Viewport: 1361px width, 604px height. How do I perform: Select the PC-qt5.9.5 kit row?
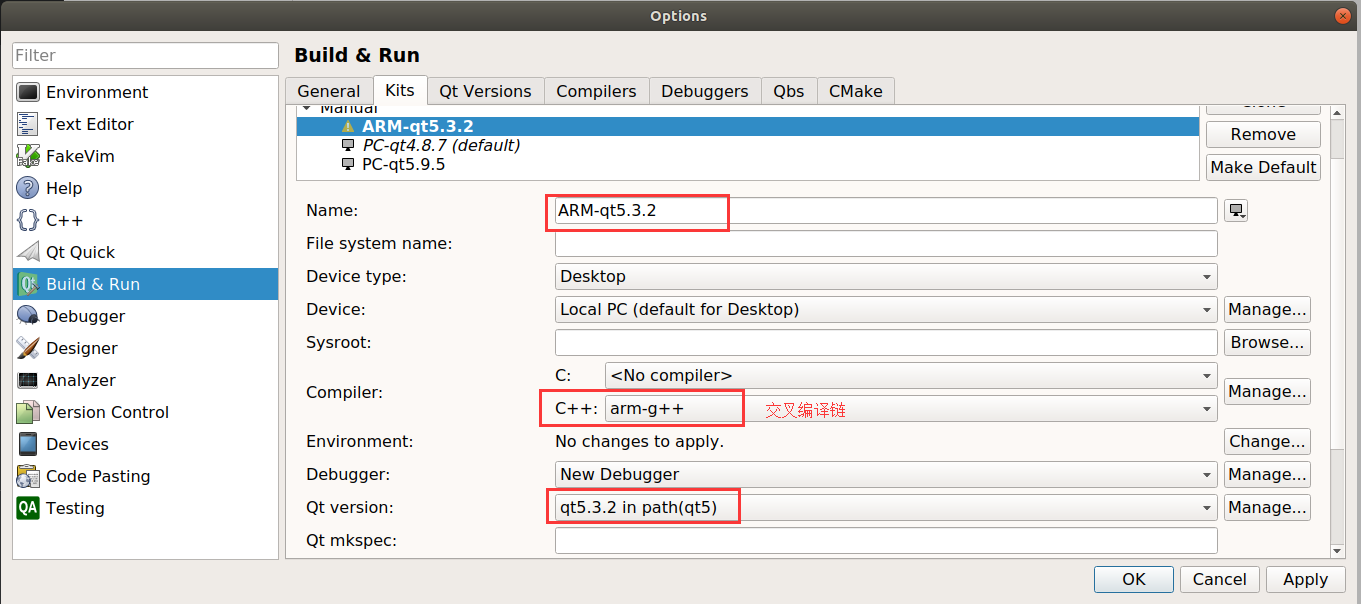pos(748,165)
